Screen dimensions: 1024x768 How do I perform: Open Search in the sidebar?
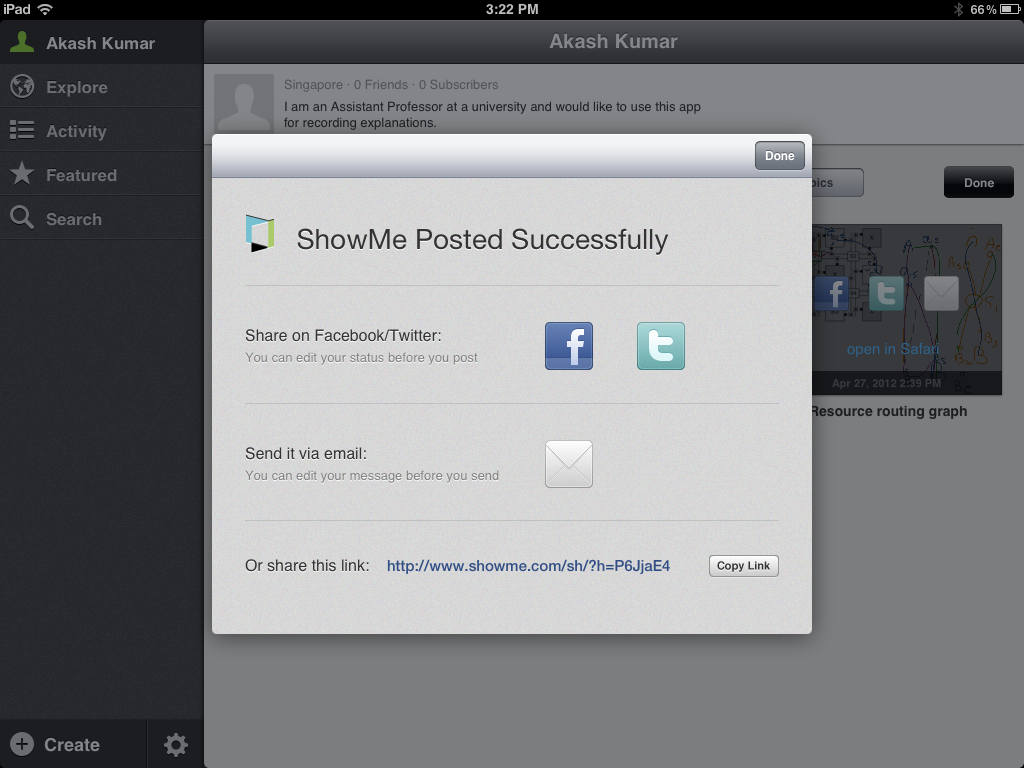click(x=101, y=219)
